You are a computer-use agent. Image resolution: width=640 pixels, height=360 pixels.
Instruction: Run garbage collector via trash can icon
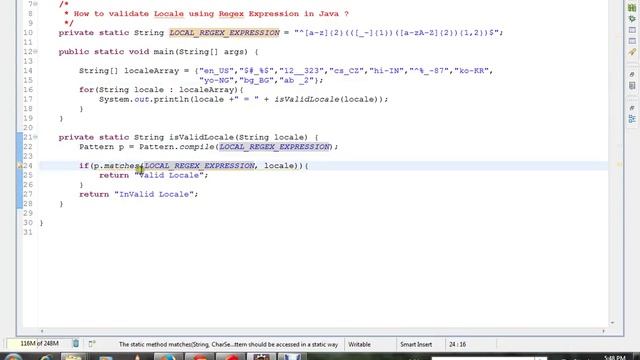76,344
